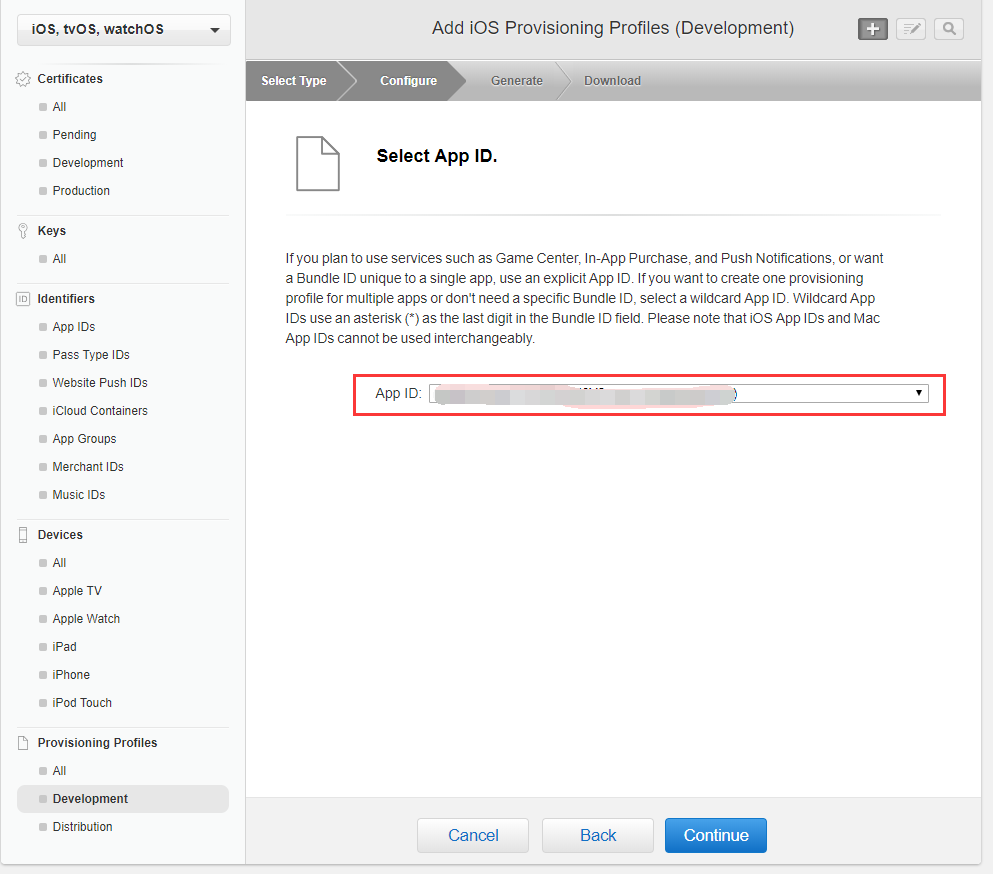Screen dimensions: 993x874
Task: Show iPhone devices in sidebar
Action: coord(71,675)
